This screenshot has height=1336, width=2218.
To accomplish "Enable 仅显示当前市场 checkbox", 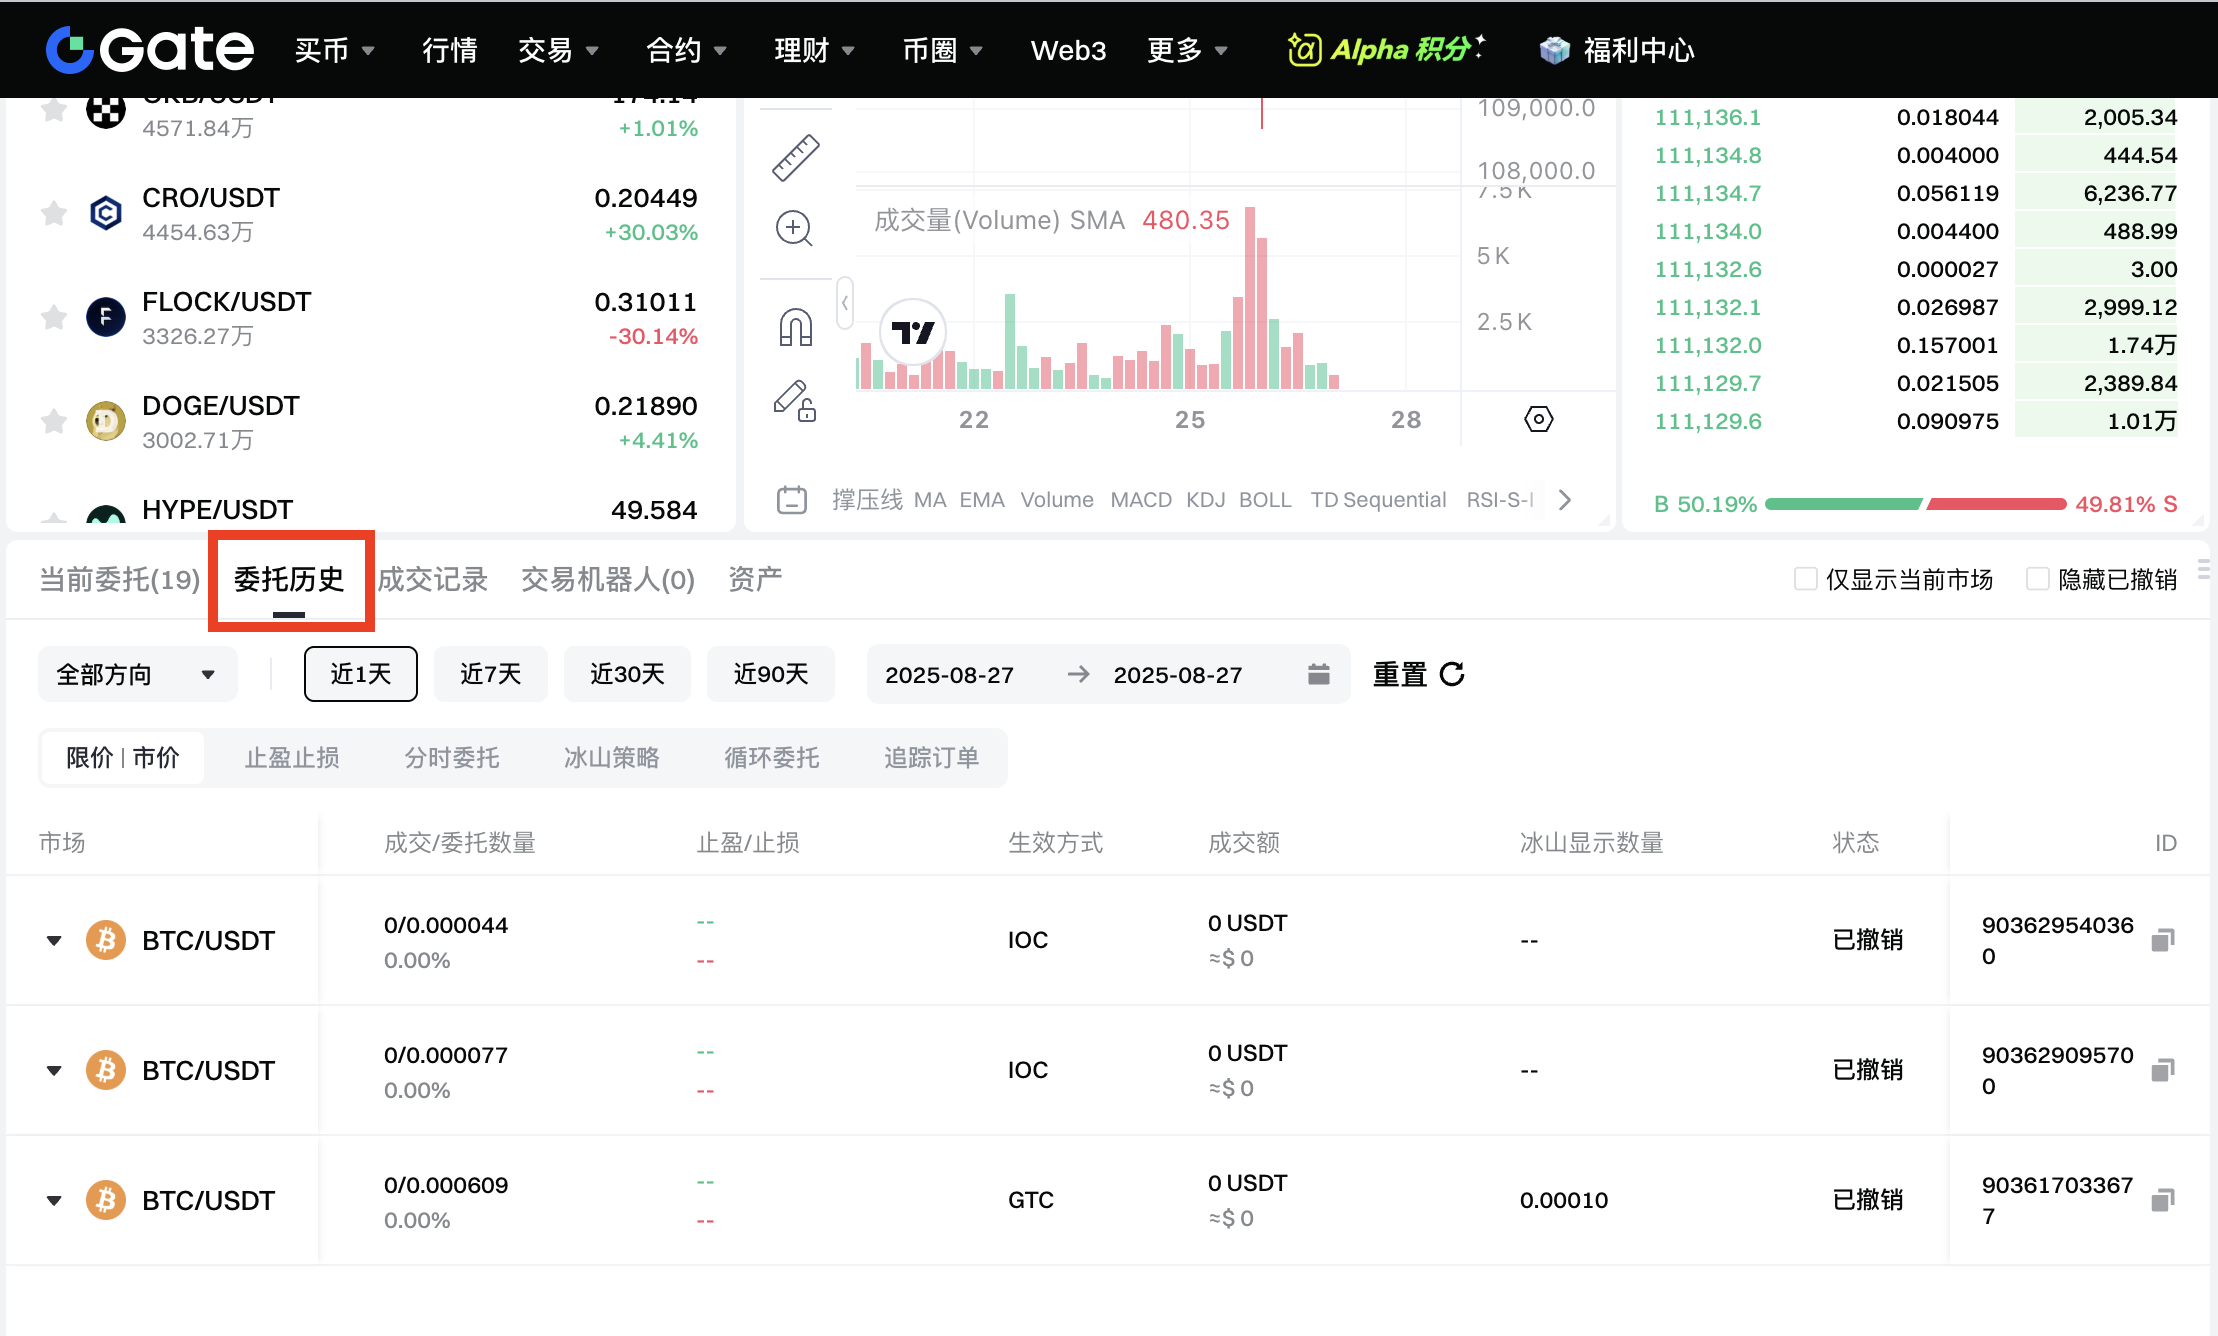I will [x=1805, y=579].
